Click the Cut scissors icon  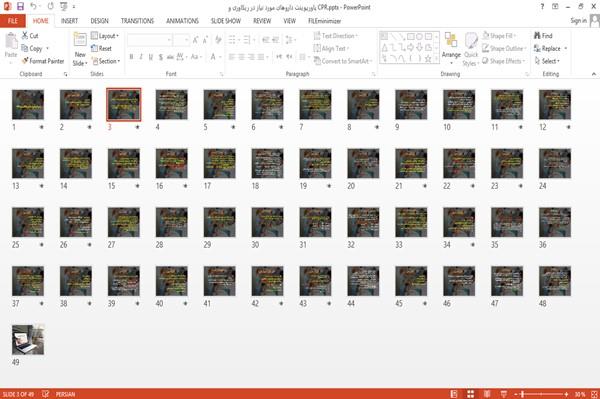pyautogui.click(x=25, y=36)
